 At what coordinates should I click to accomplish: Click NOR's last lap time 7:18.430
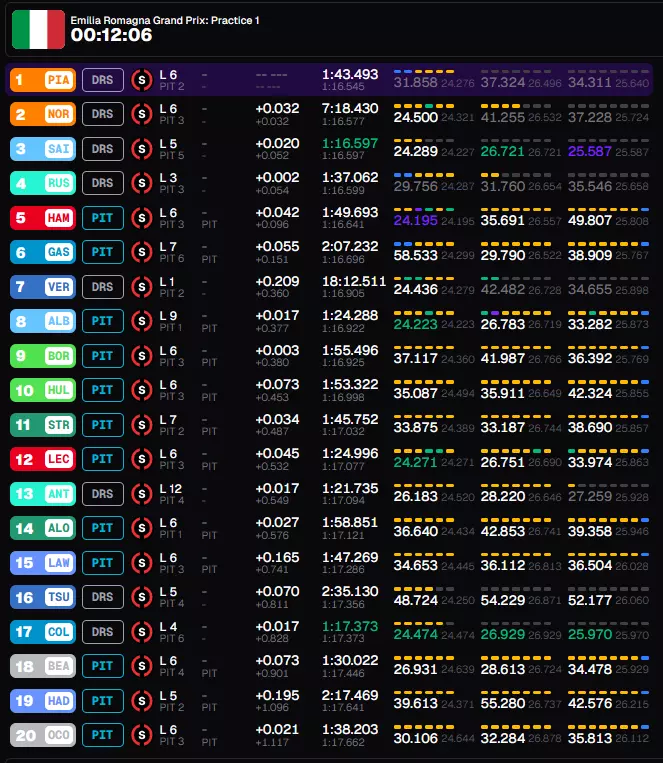[x=350, y=108]
